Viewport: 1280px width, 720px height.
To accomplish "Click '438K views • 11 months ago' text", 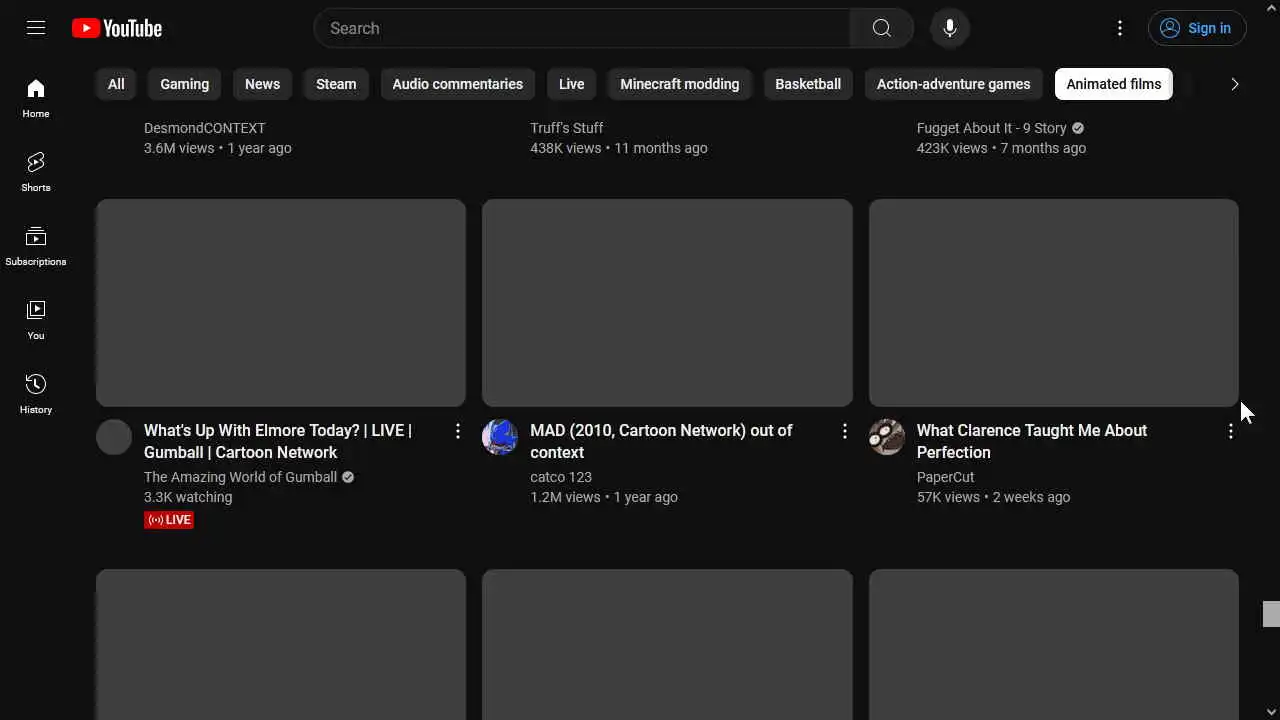I will tap(619, 148).
